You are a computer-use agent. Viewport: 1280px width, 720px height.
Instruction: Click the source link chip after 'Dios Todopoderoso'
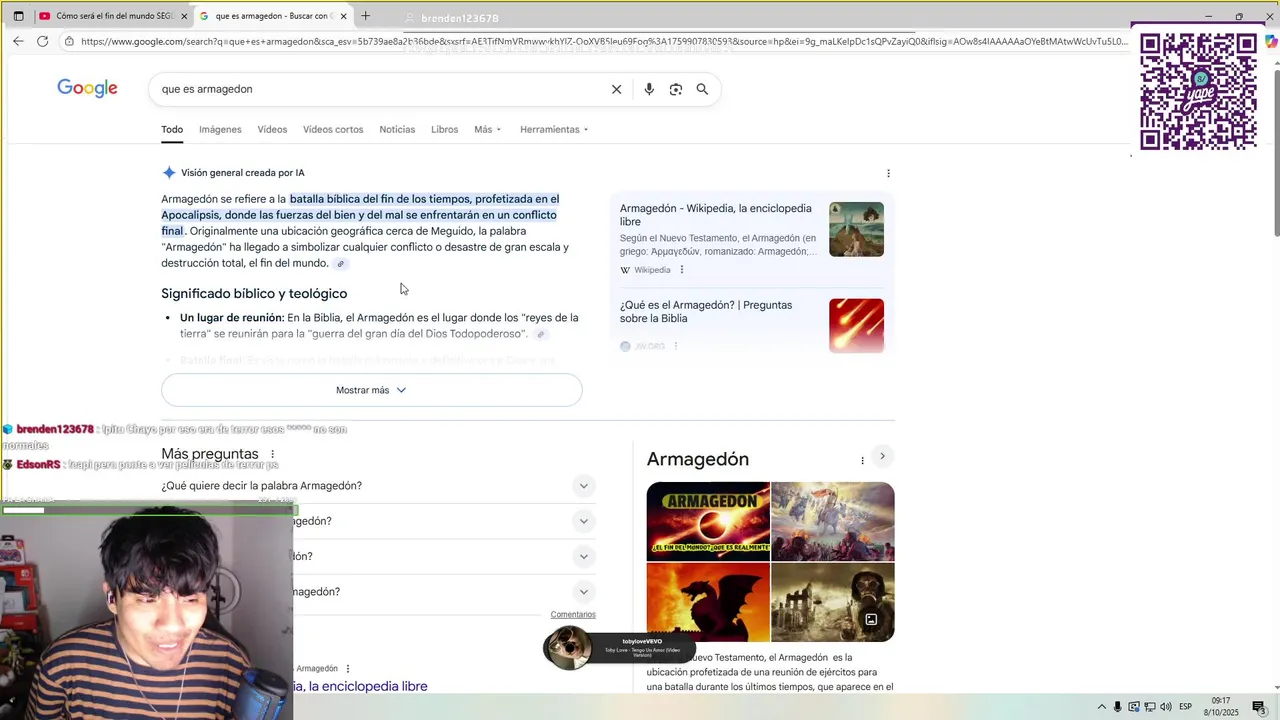click(x=540, y=334)
